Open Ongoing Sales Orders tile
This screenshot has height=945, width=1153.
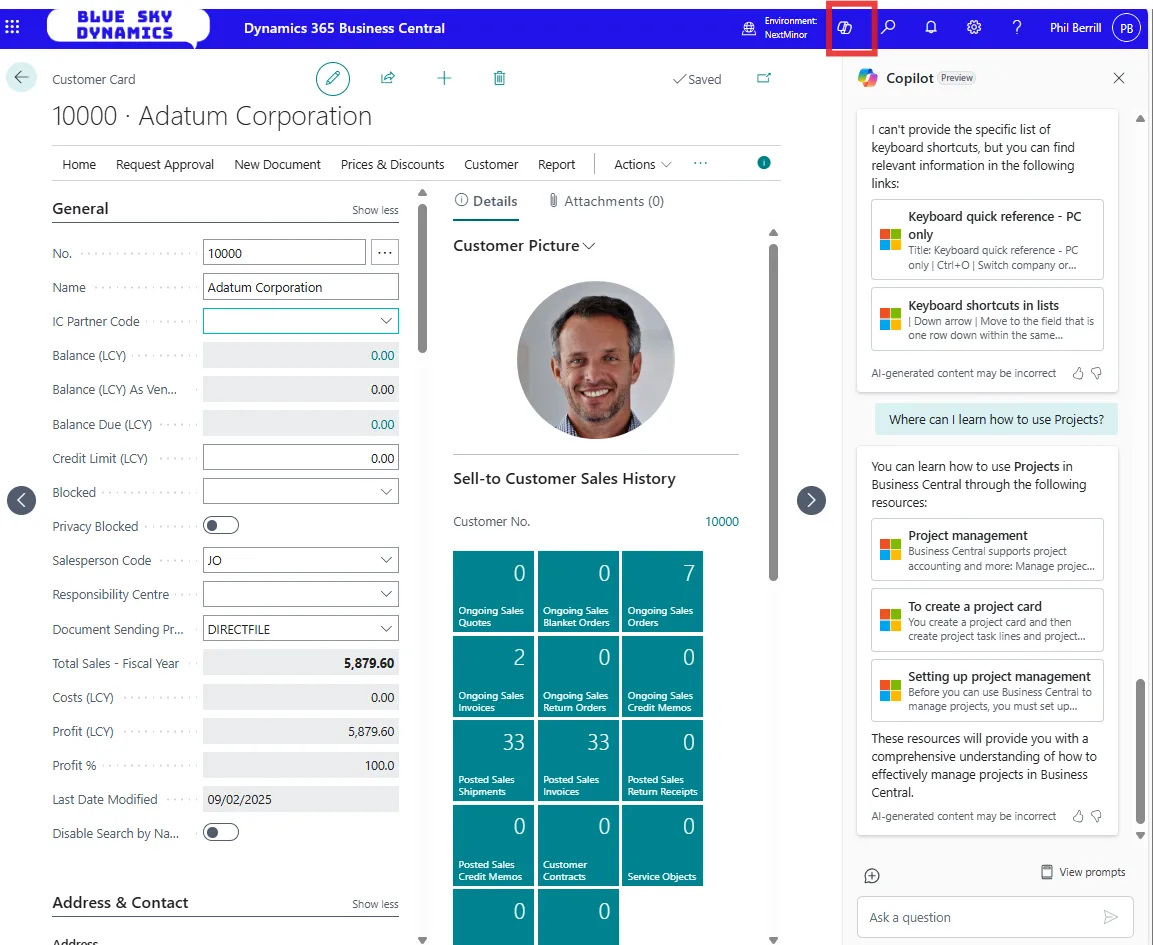click(x=663, y=591)
